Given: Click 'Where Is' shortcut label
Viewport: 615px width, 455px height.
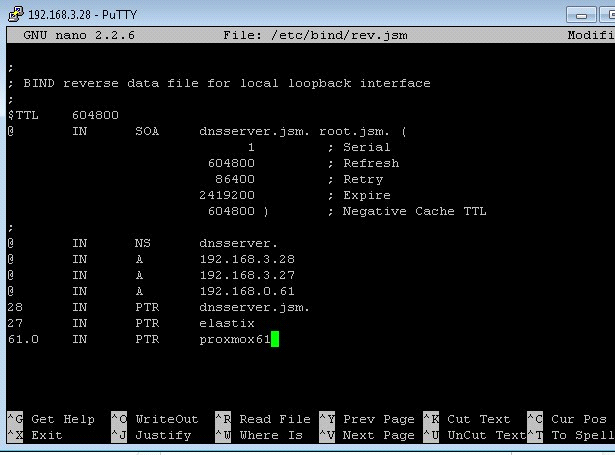Looking at the screenshot, I should click(x=271, y=435).
